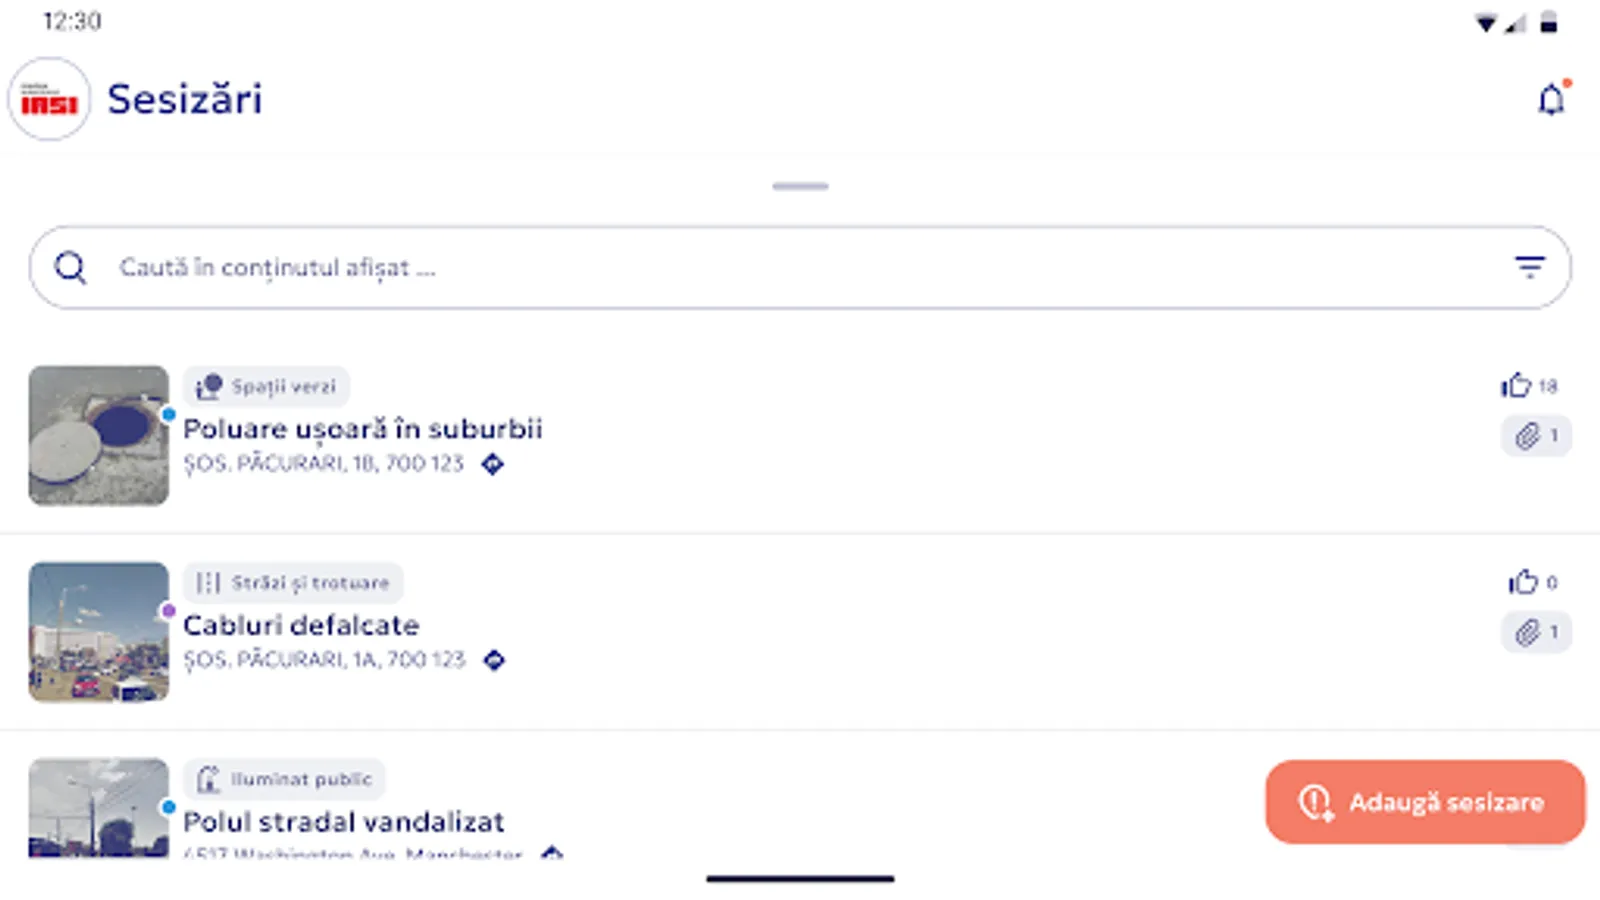Image resolution: width=1600 pixels, height=900 pixels.
Task: Open the Poluare ușoară în suburbii report
Action: [363, 428]
